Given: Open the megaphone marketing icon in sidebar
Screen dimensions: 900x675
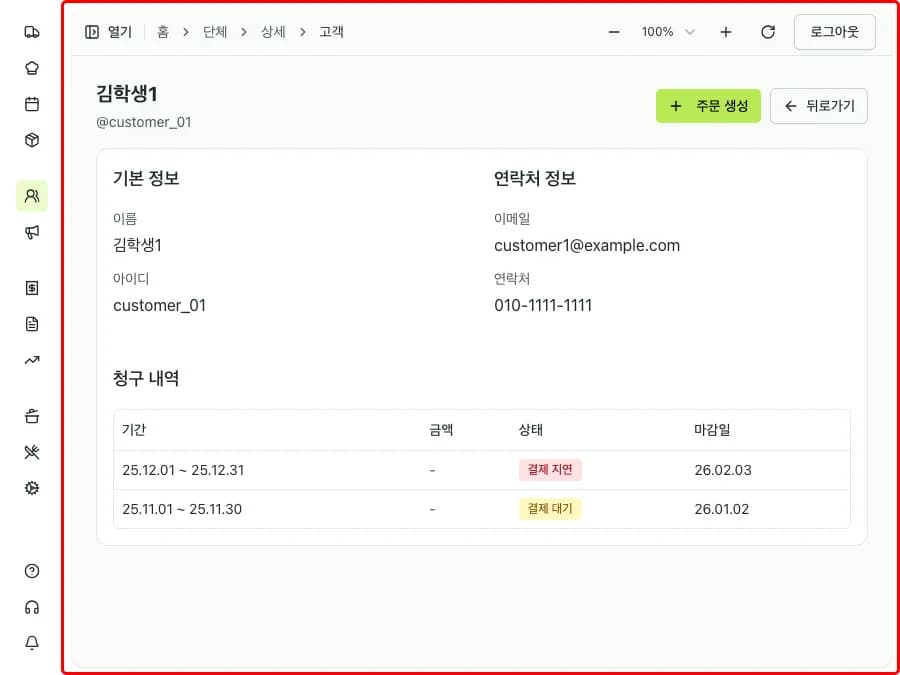Looking at the screenshot, I should tap(31, 231).
